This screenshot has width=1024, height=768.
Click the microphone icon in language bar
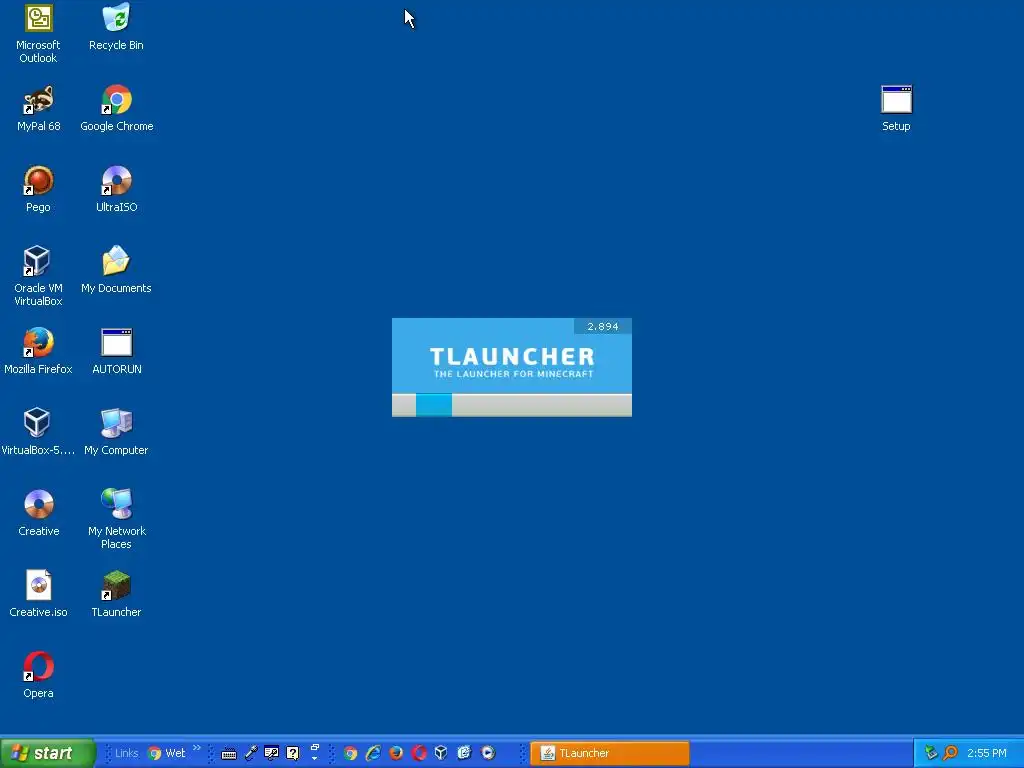pos(251,753)
